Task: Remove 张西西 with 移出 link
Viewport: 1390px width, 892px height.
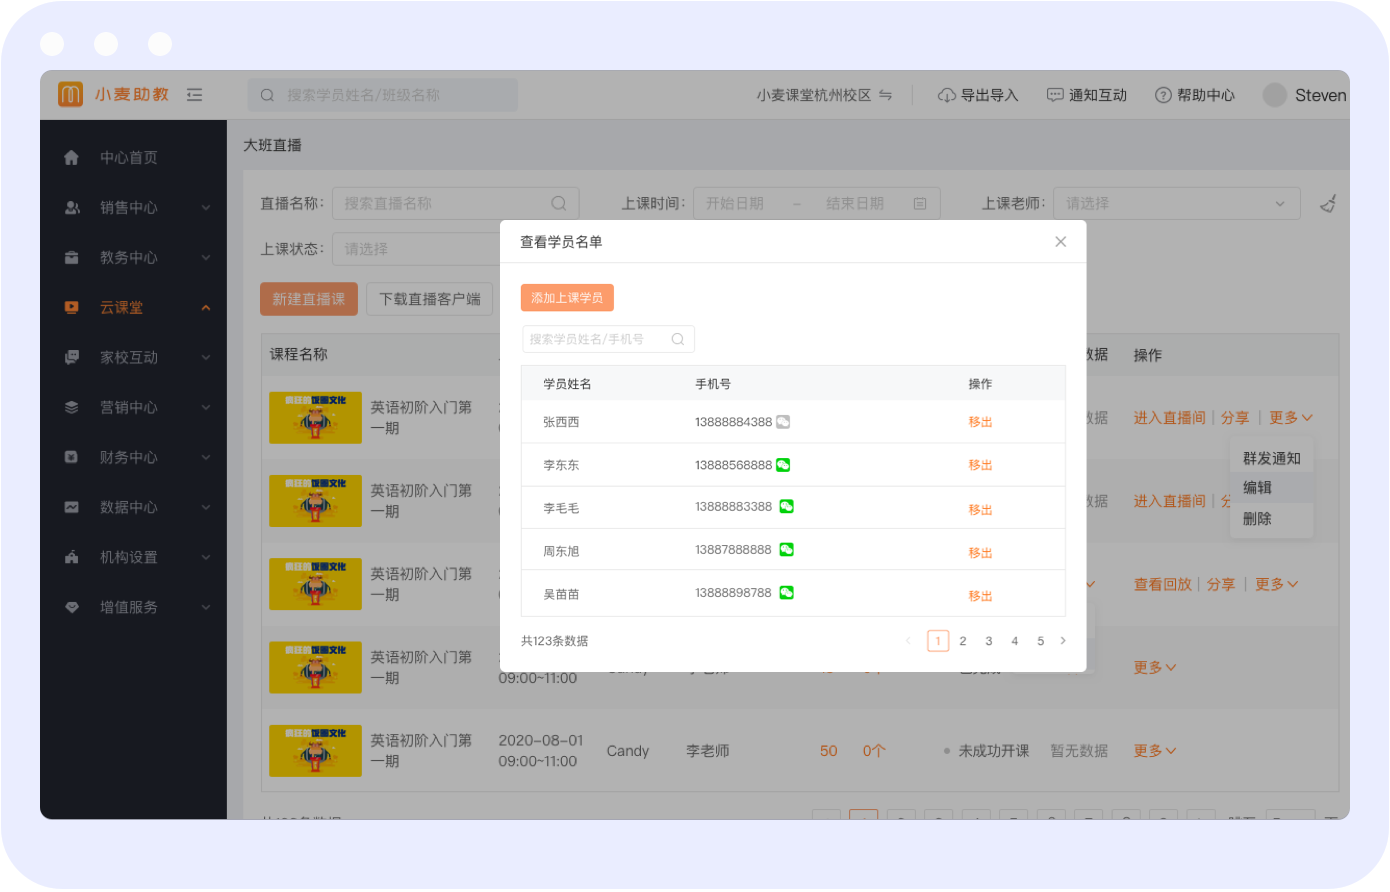Action: click(x=980, y=422)
